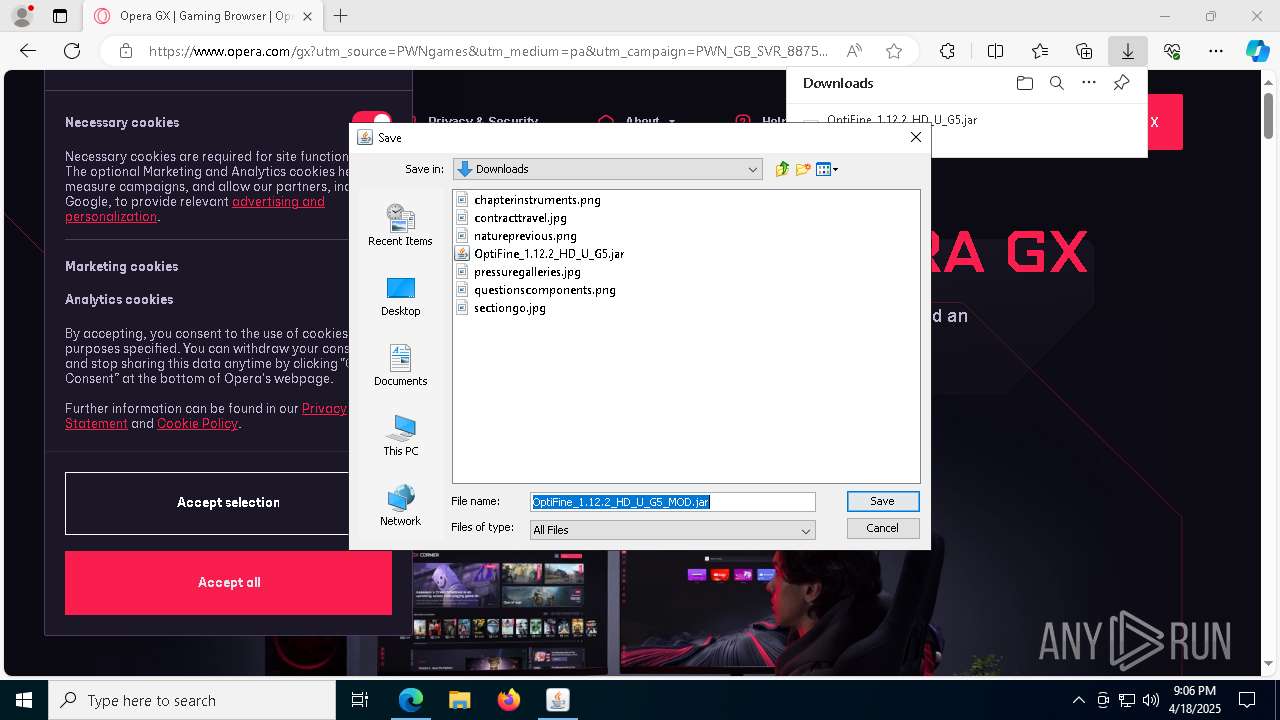Refresh the Opera GX page
Image resolution: width=1280 pixels, height=720 pixels.
(x=72, y=51)
